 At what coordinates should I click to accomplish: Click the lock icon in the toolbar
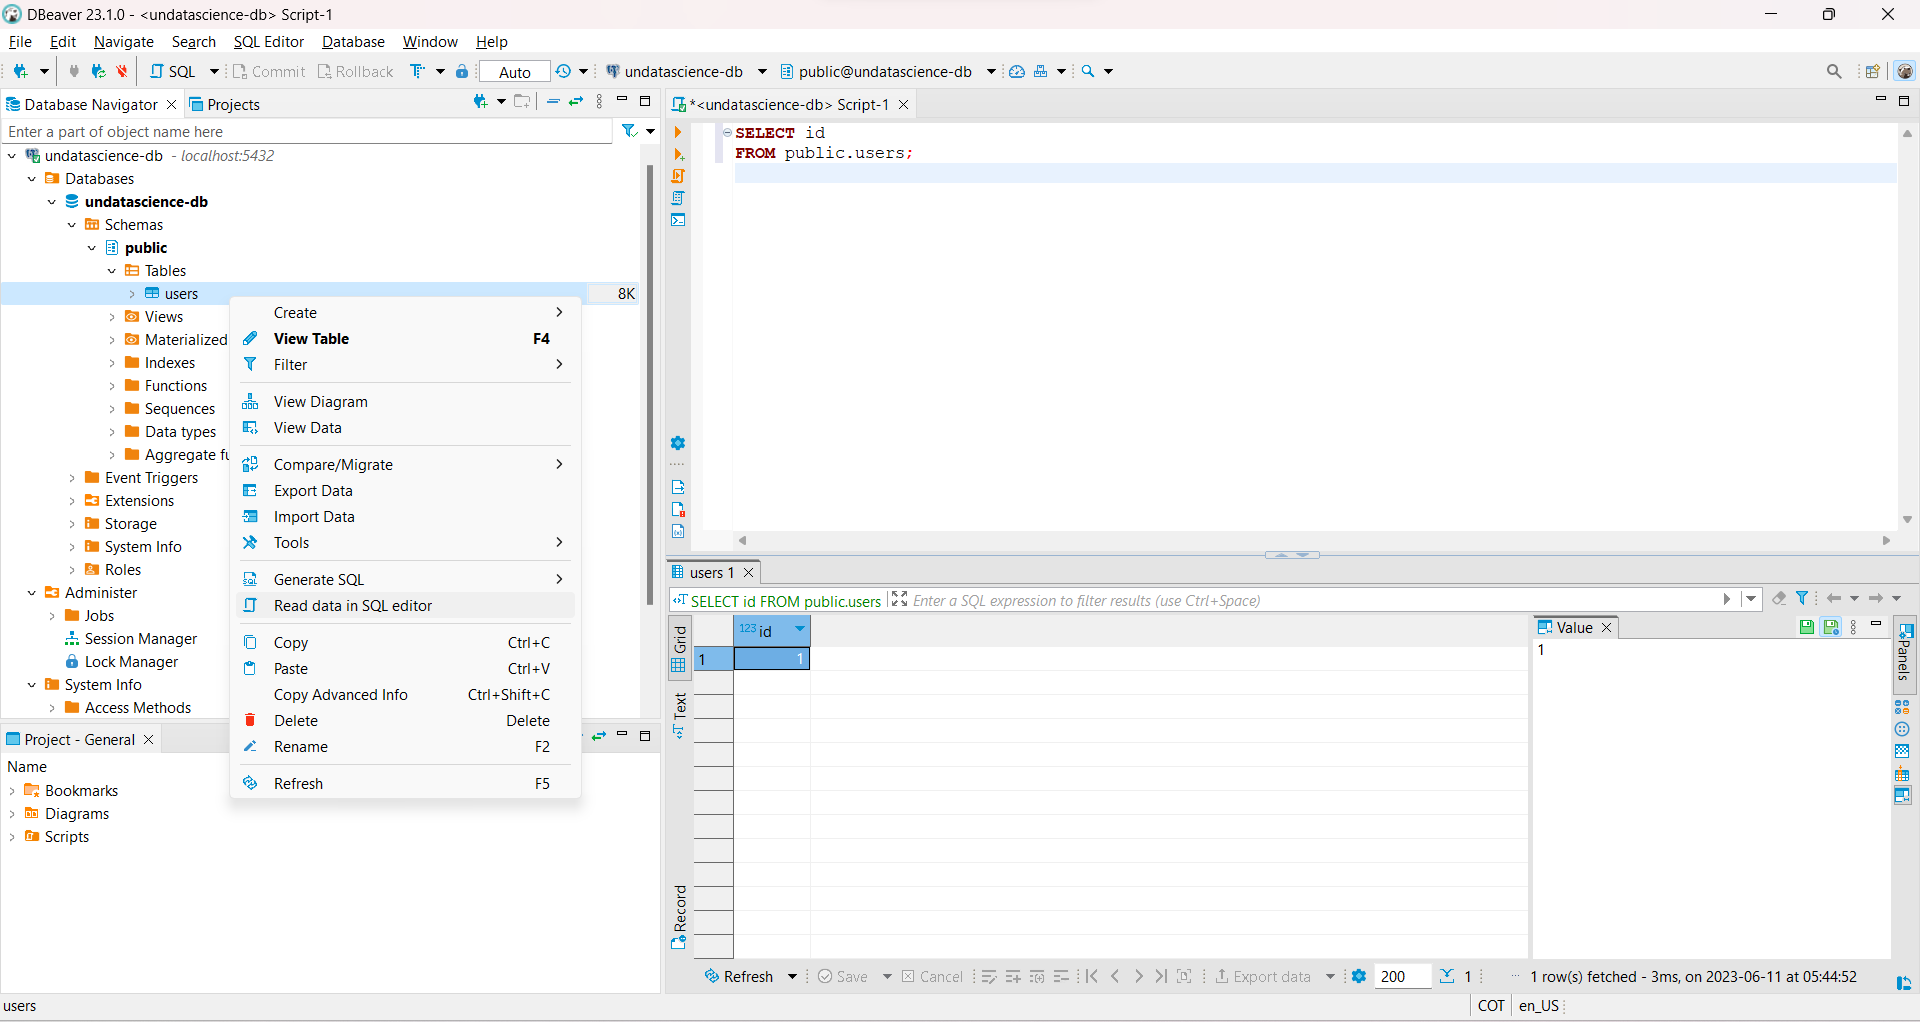click(462, 72)
